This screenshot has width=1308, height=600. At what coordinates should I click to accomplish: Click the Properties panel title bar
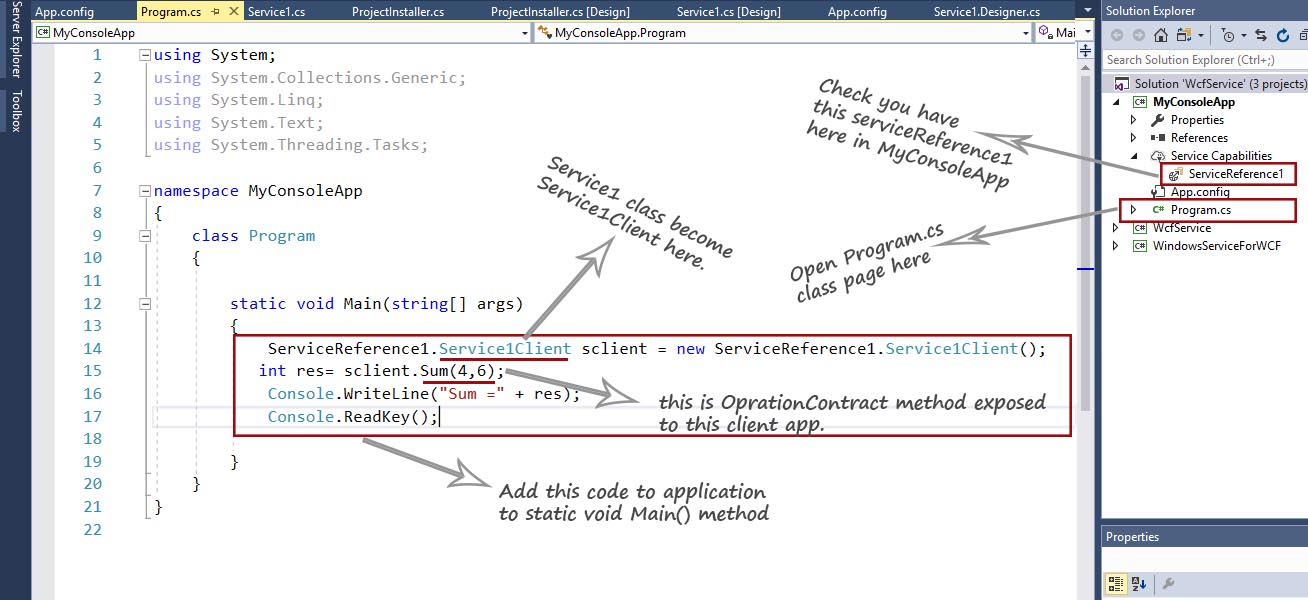tap(1204, 537)
